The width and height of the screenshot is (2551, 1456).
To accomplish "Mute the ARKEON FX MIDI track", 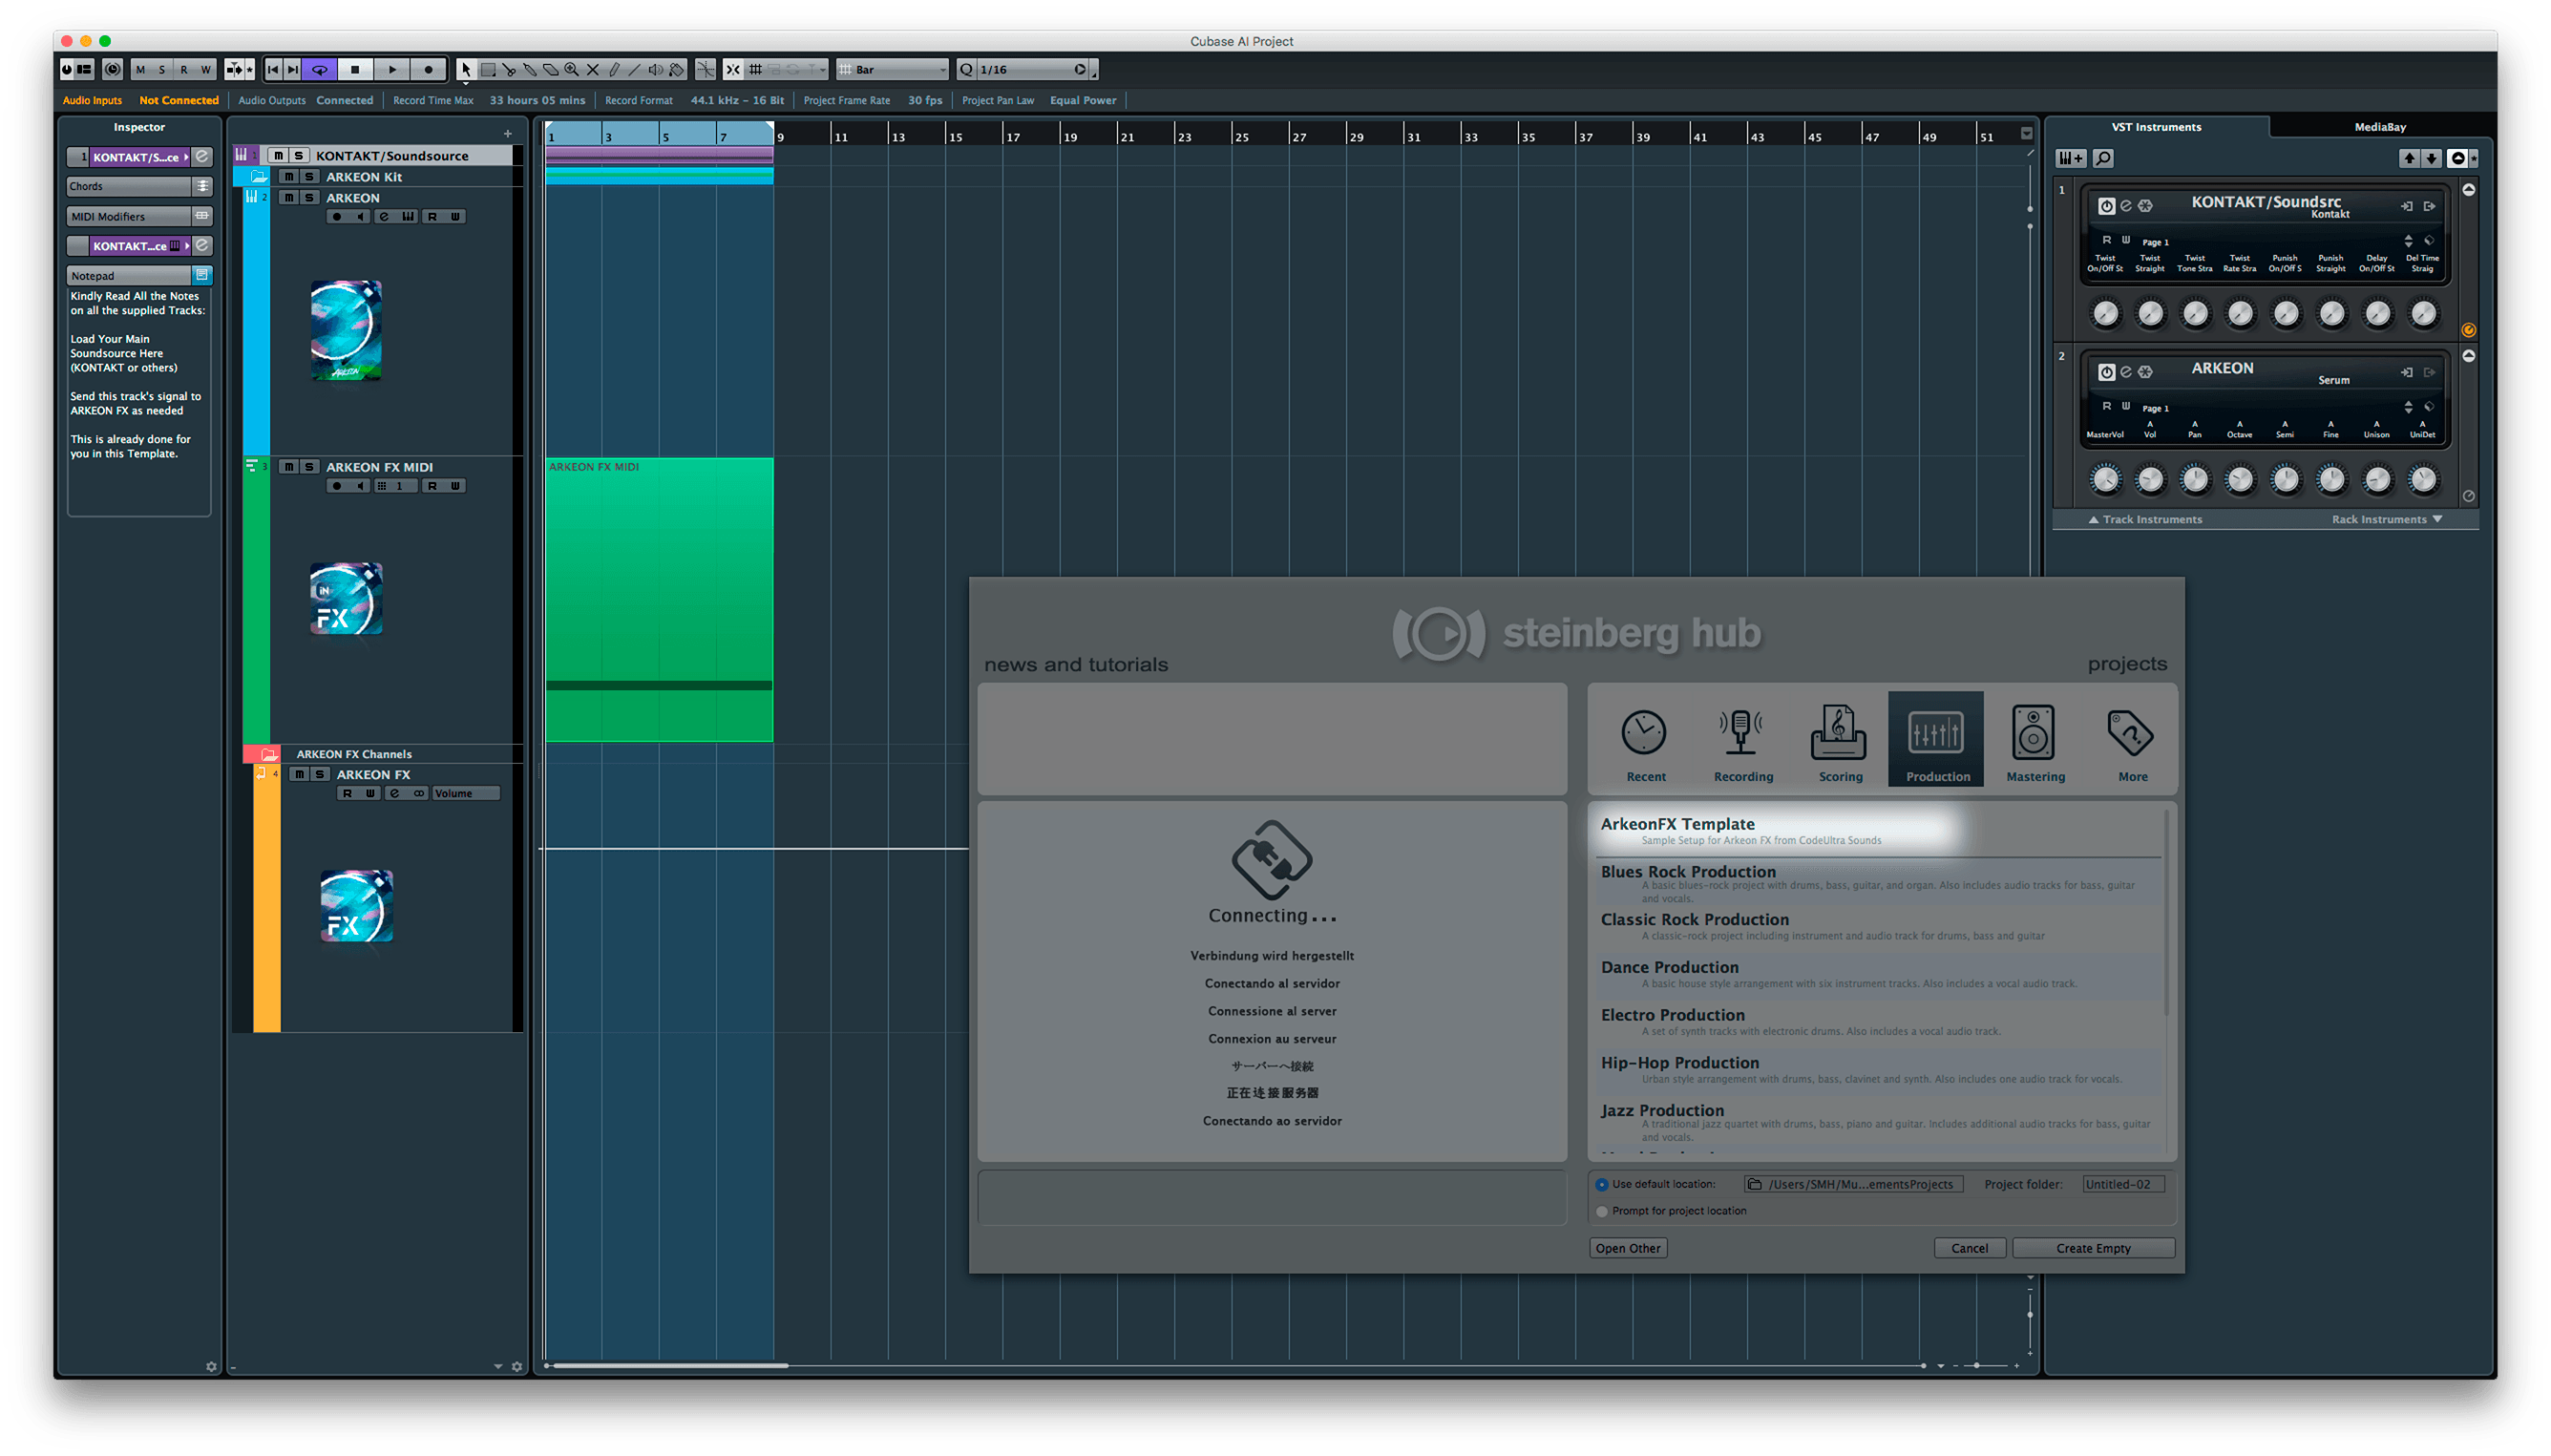I will (289, 467).
